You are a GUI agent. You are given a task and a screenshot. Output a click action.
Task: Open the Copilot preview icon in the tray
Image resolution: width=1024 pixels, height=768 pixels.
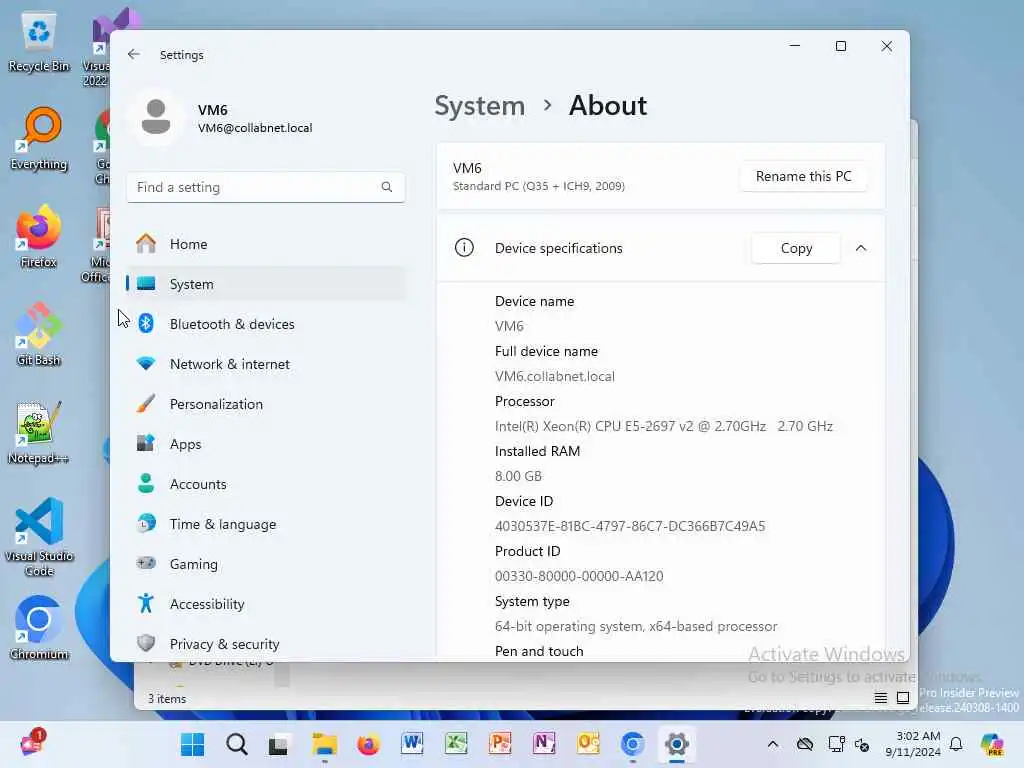(992, 744)
